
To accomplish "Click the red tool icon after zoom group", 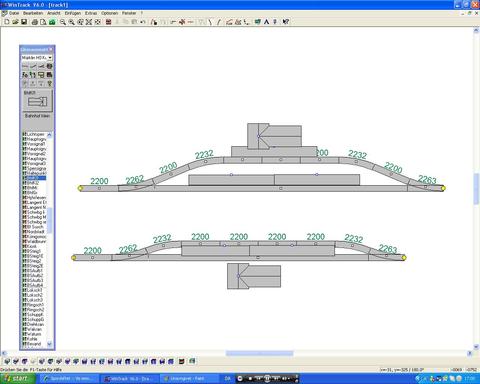I will pos(108,22).
